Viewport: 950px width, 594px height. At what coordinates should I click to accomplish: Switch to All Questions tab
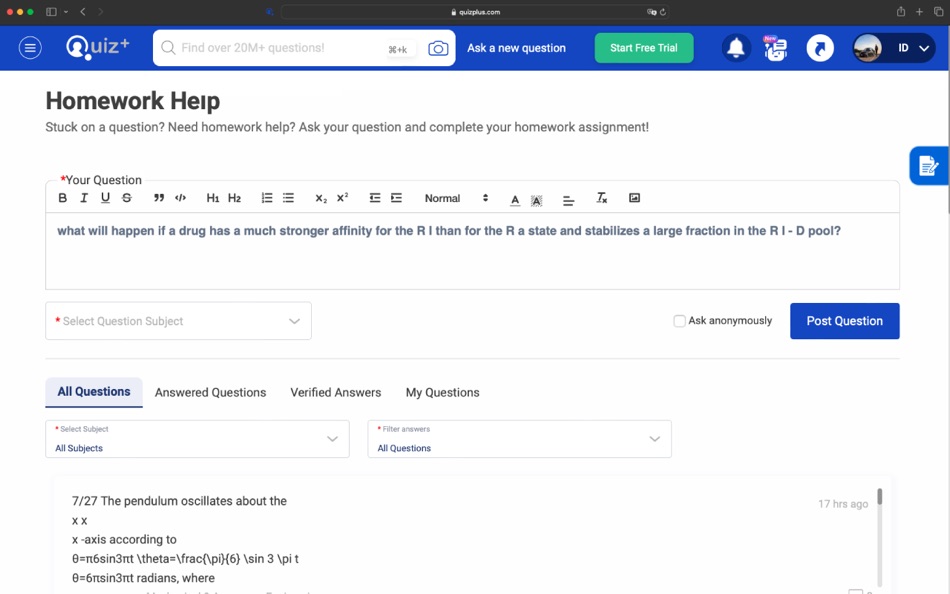[x=94, y=392]
